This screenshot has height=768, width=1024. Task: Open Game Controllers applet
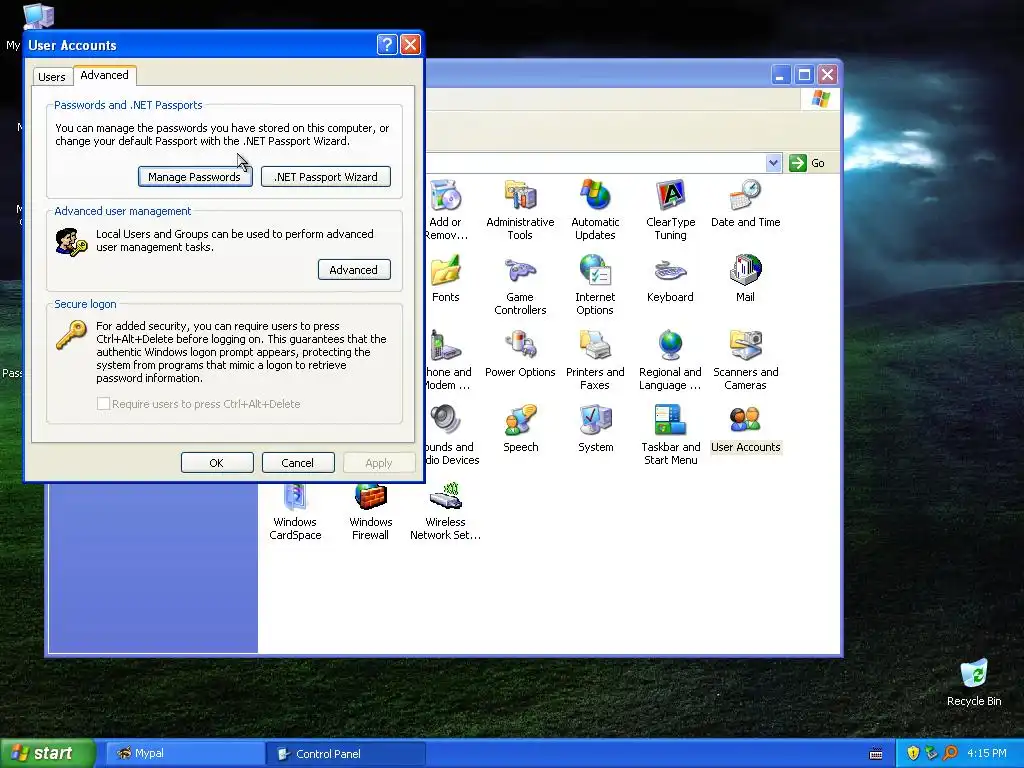(x=520, y=285)
